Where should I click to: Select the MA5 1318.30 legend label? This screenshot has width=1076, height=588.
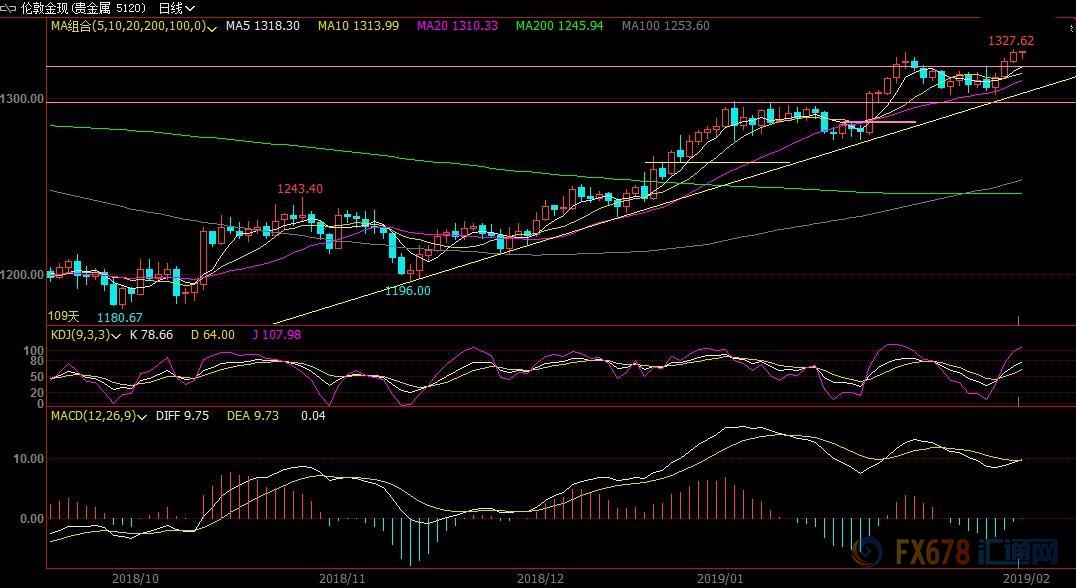coord(262,25)
